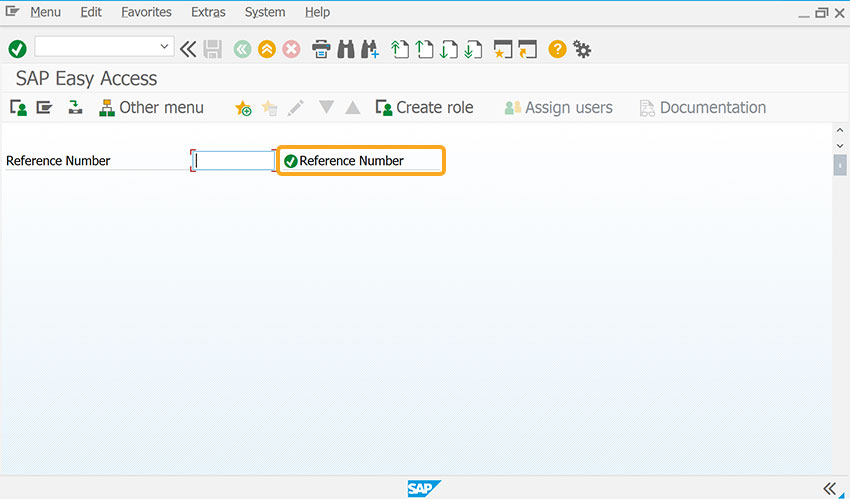This screenshot has width=850, height=500.
Task: Click the Find binoculars icon
Action: coord(346,49)
